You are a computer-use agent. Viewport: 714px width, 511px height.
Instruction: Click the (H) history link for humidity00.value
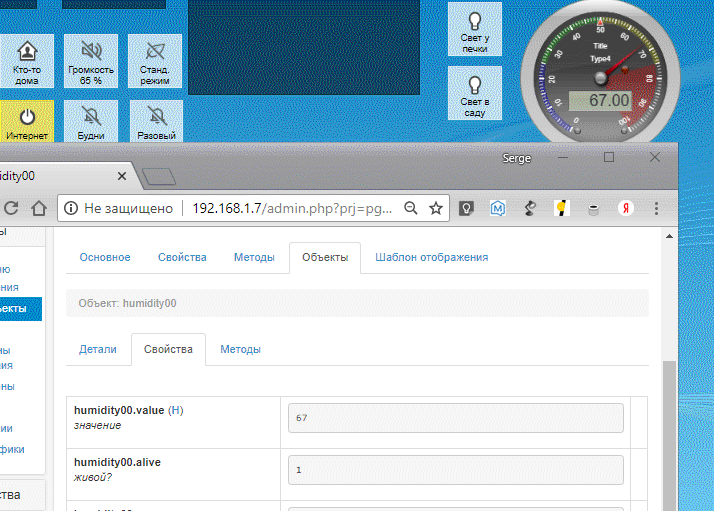pyautogui.click(x=175, y=410)
